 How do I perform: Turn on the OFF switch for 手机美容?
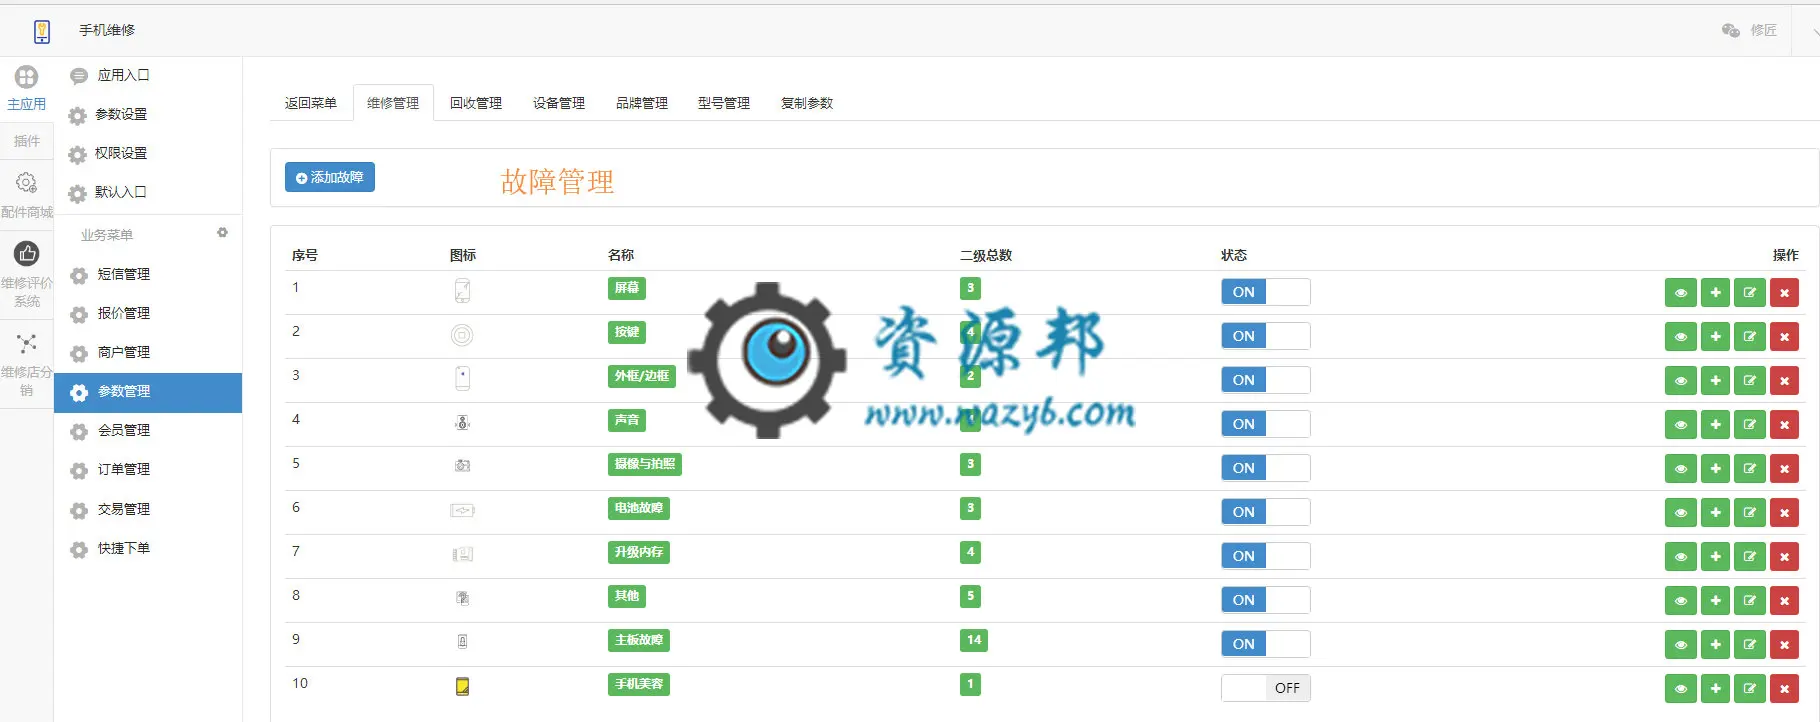pyautogui.click(x=1265, y=688)
